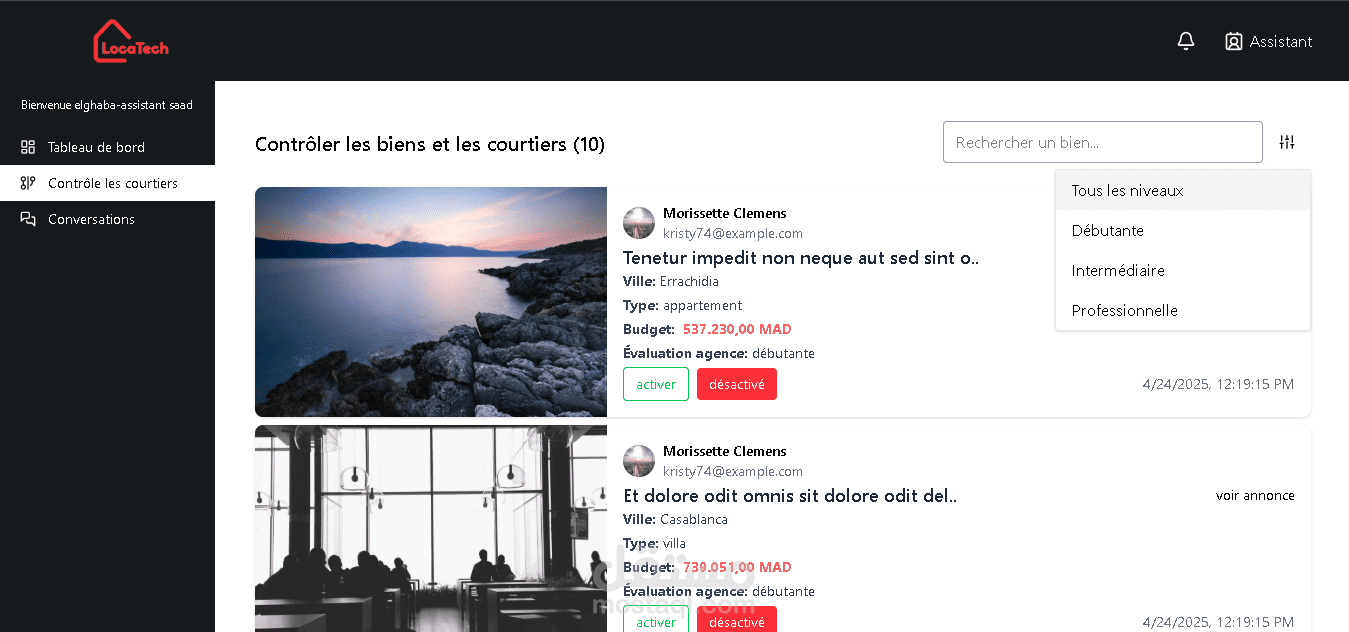Click Morissette Clemens avatar on villa listing

click(639, 461)
